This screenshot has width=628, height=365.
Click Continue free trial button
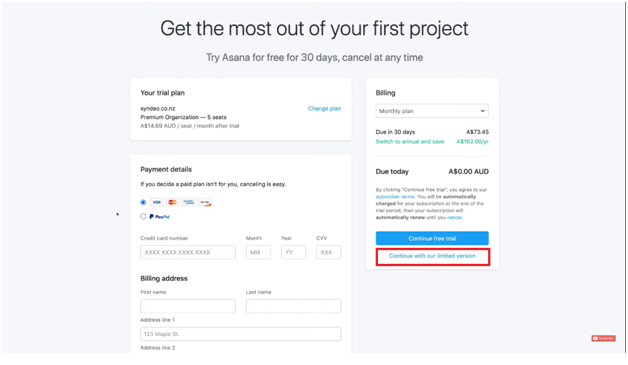[x=432, y=238]
